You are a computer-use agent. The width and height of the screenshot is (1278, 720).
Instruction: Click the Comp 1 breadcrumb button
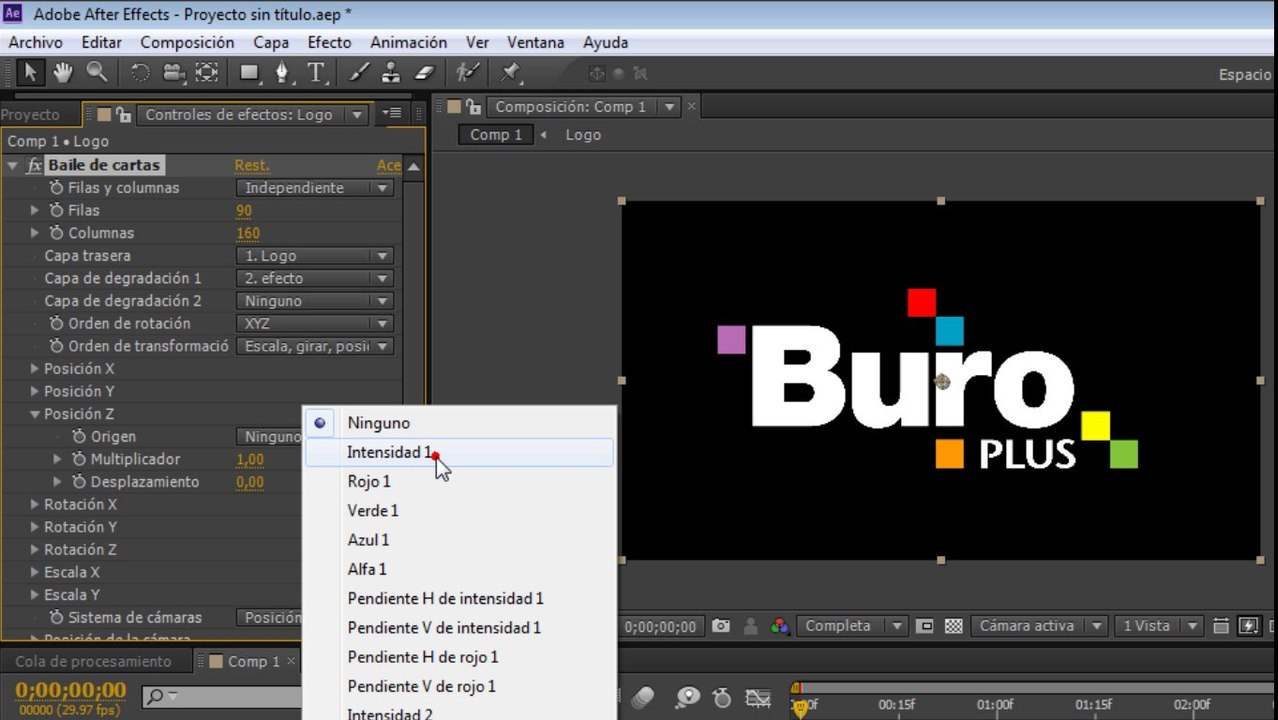coord(496,134)
